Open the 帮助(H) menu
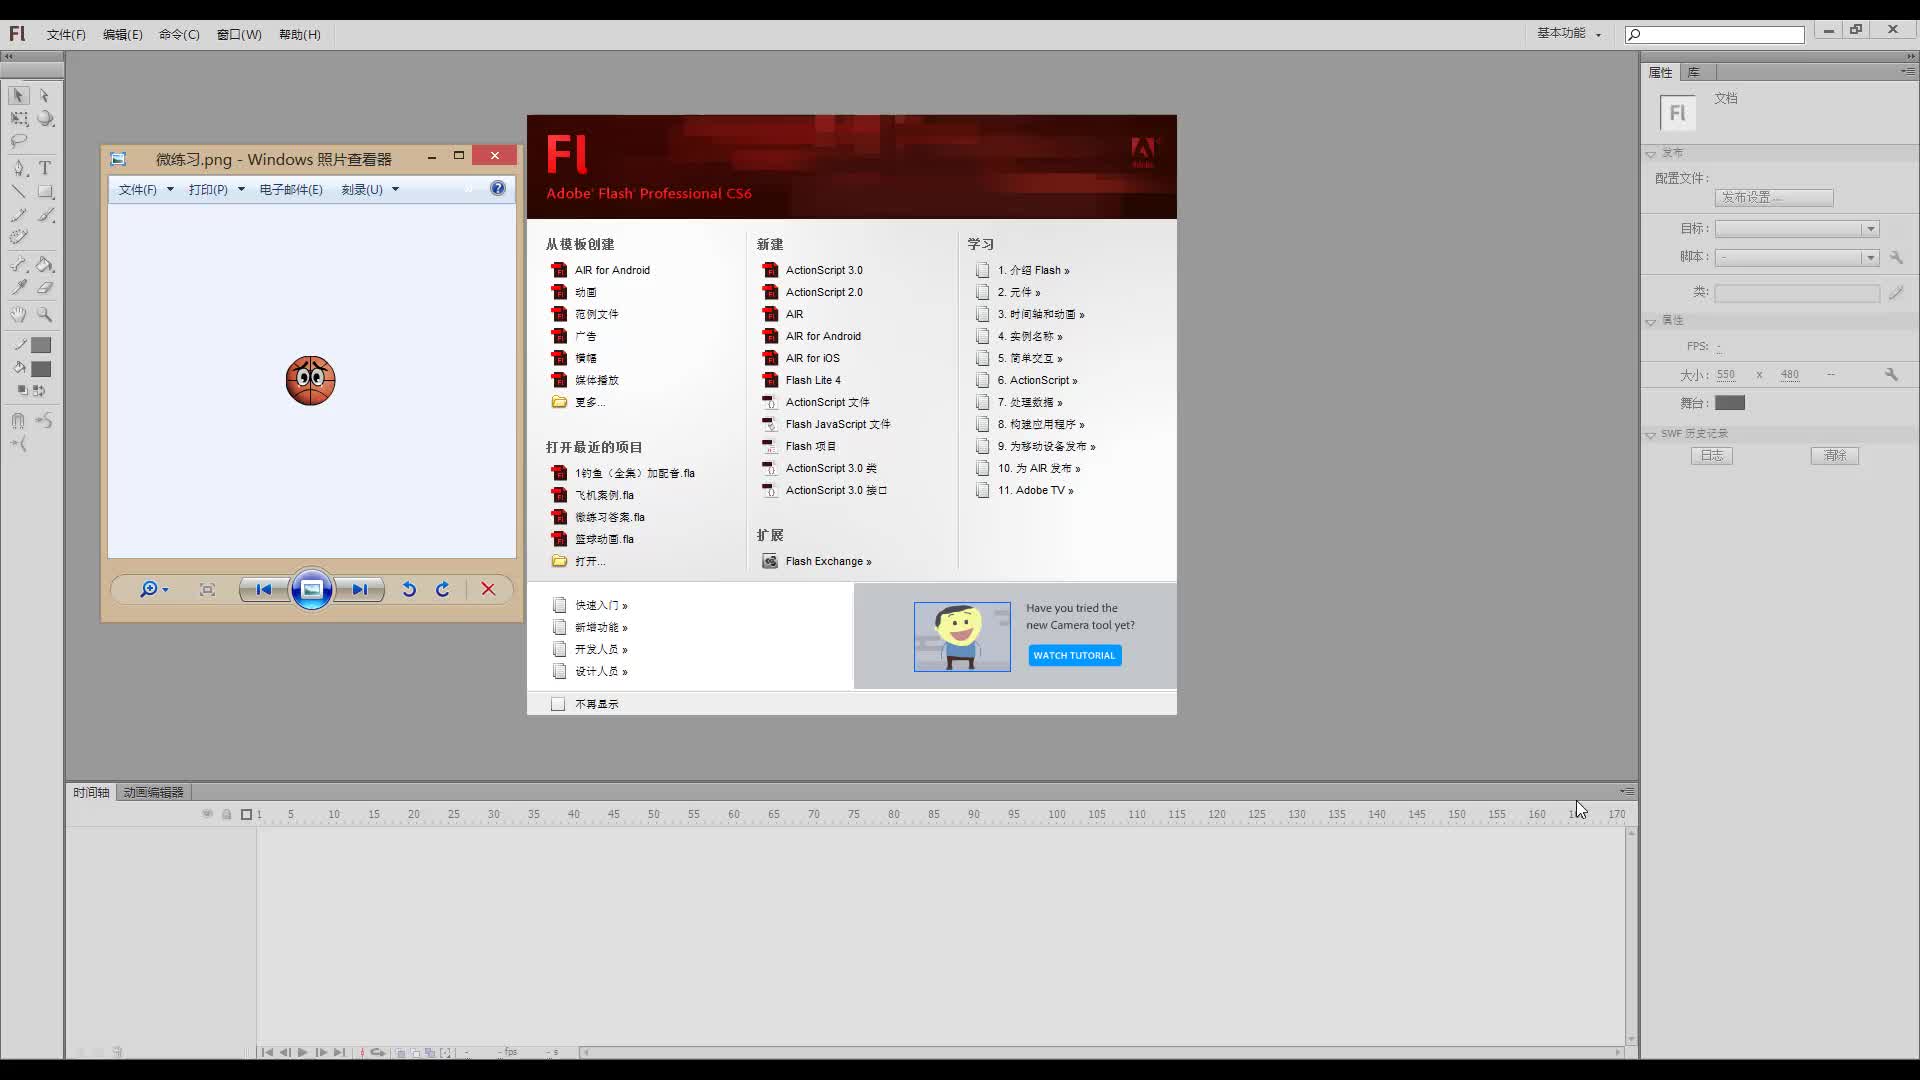 click(300, 34)
